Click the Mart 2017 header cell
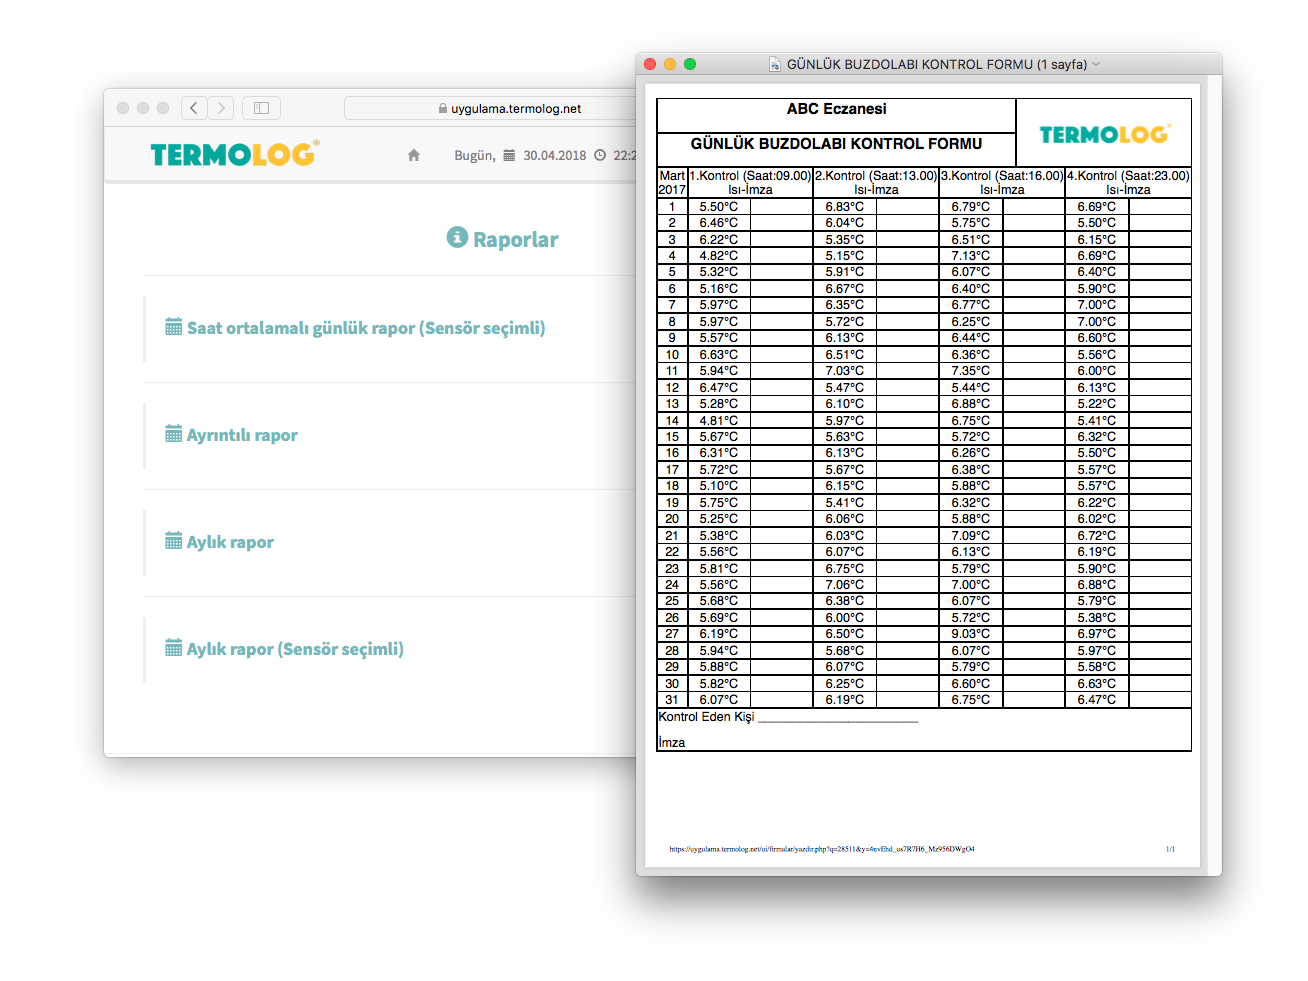 pyautogui.click(x=672, y=182)
